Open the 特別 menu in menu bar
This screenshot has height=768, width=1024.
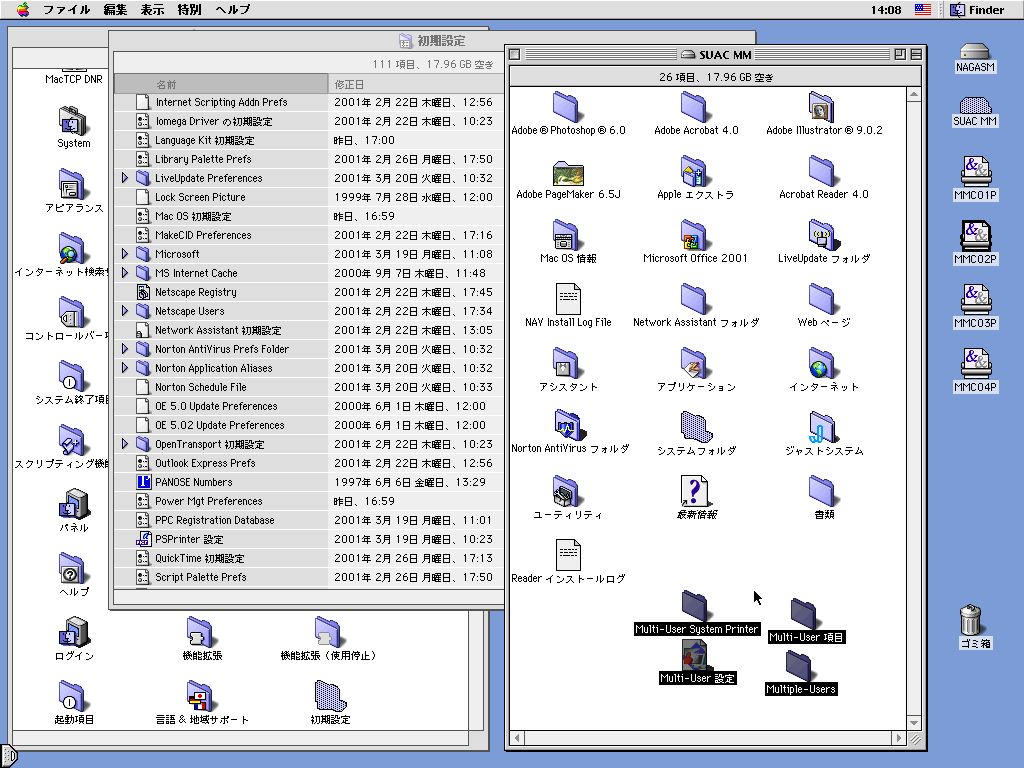point(189,9)
